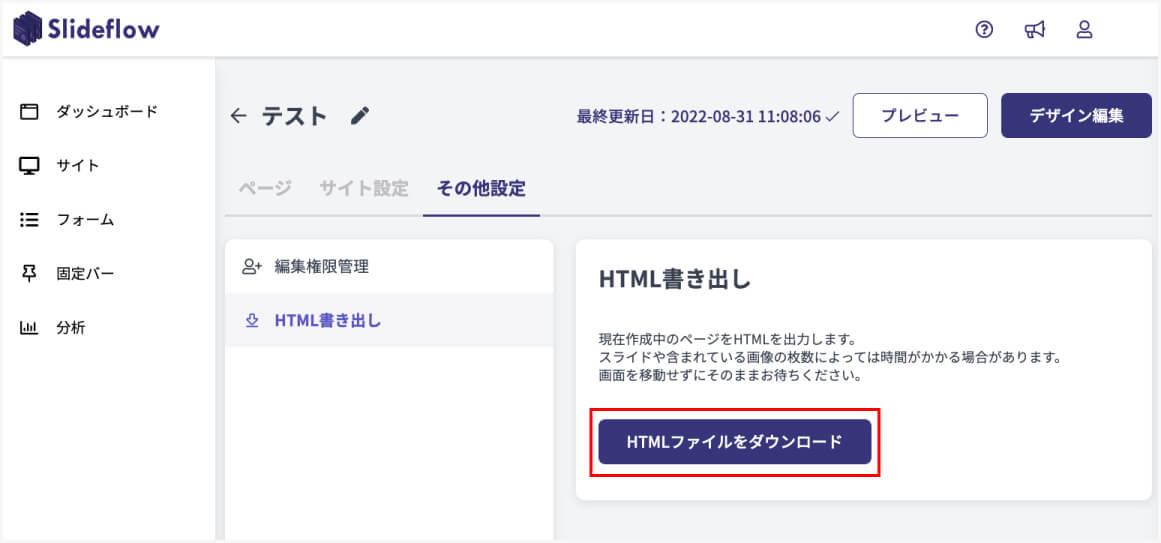Click the help question mark icon
This screenshot has width=1161, height=543.
pos(984,30)
